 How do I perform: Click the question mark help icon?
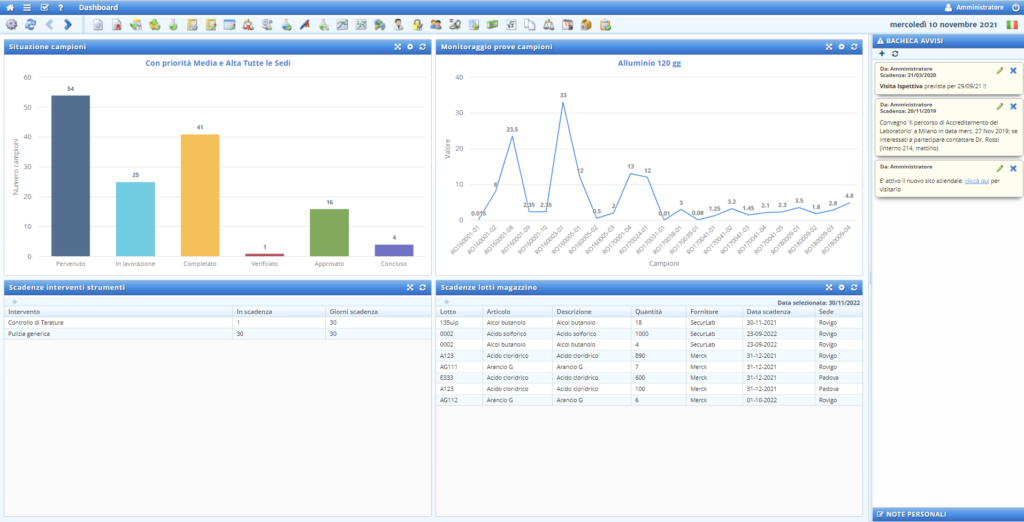point(61,7)
